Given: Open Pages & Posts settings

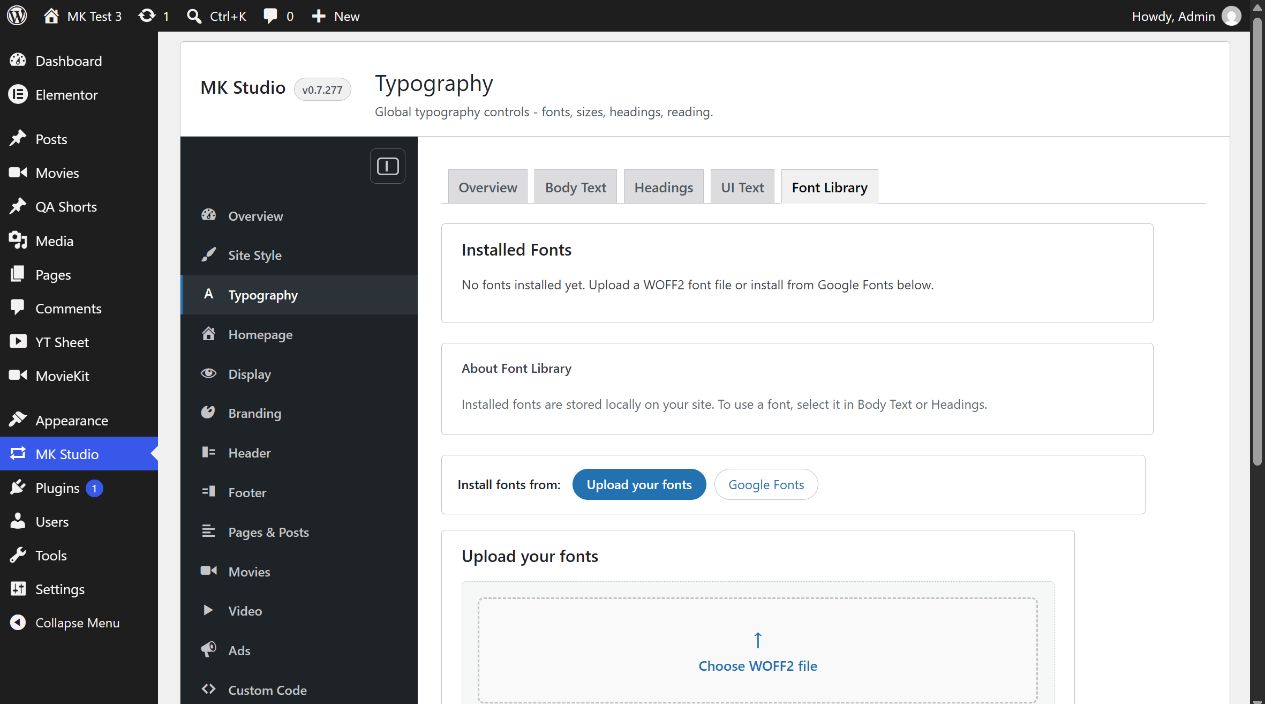Looking at the screenshot, I should pos(299,532).
